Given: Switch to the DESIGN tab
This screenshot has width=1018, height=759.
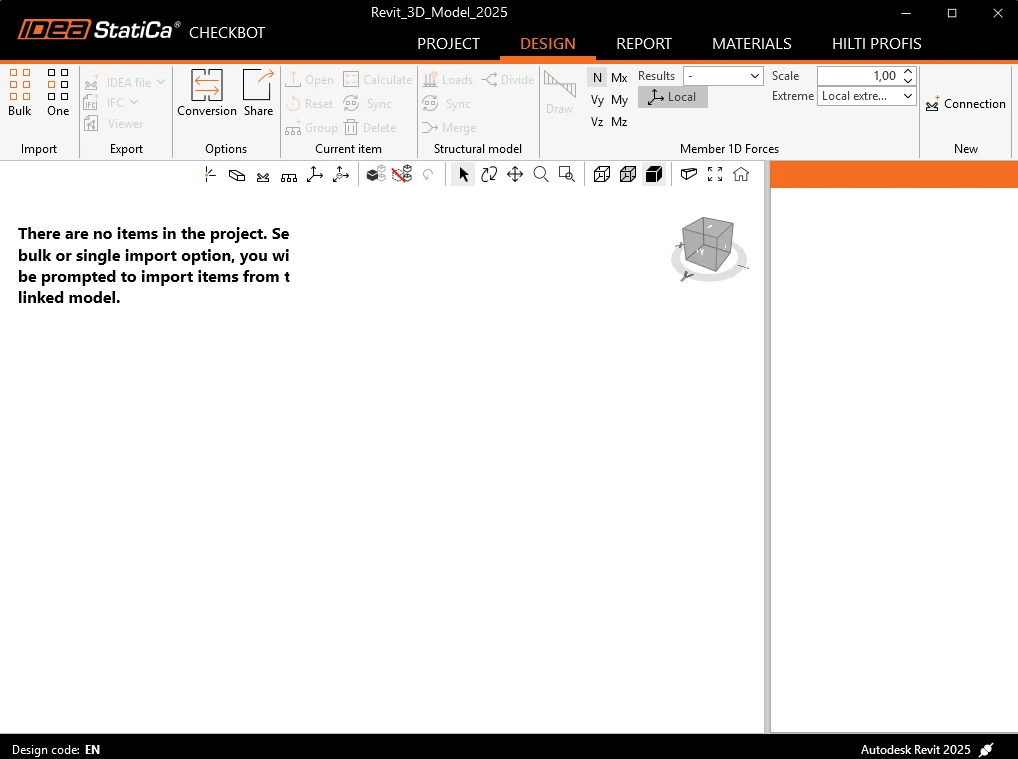Looking at the screenshot, I should [547, 44].
